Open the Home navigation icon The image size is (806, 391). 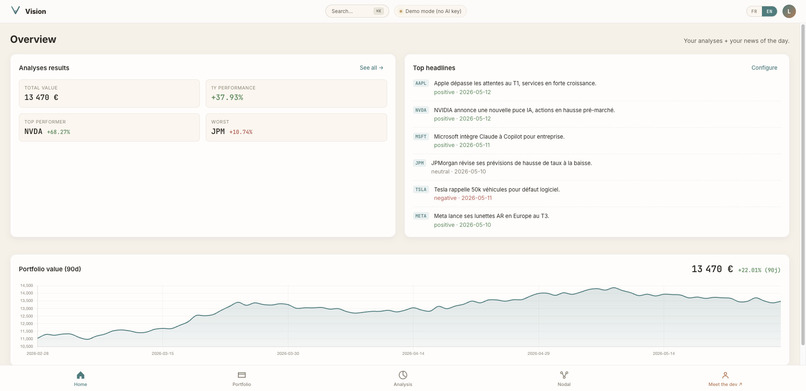(80, 375)
